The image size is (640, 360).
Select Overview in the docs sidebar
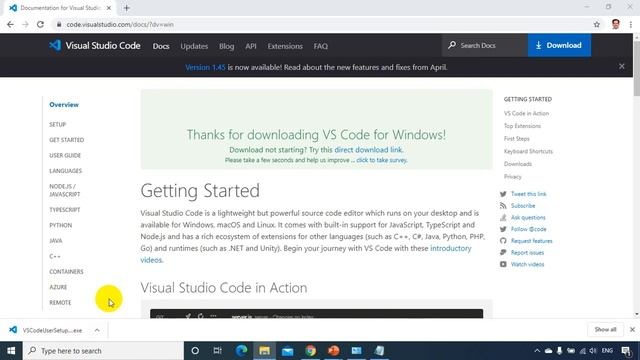tap(64, 104)
